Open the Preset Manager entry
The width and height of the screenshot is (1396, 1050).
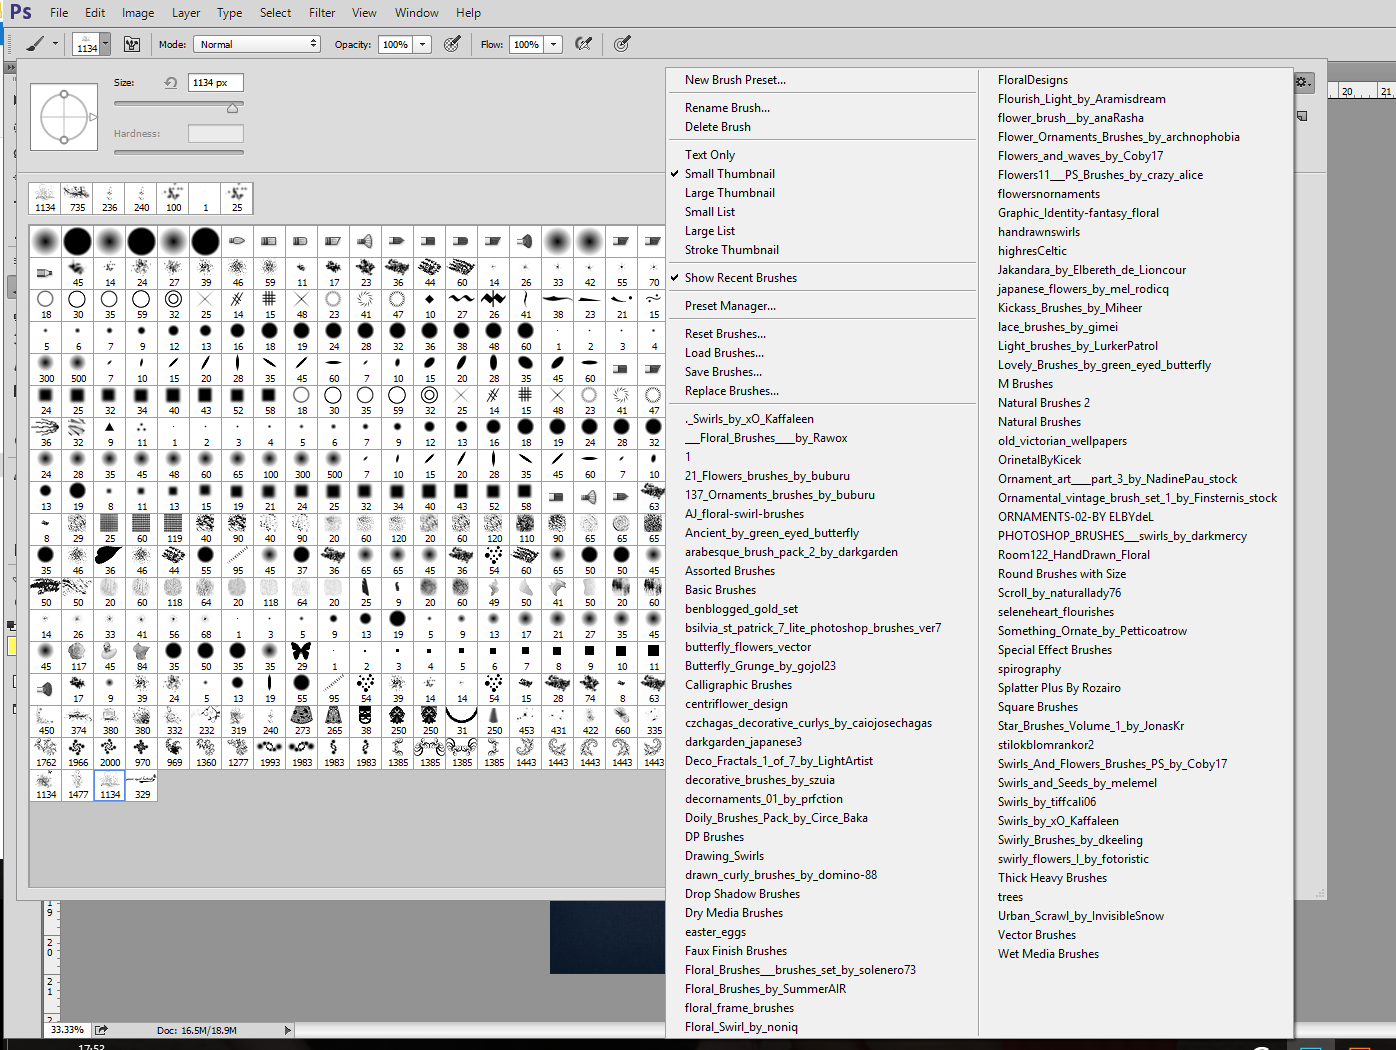coord(730,306)
